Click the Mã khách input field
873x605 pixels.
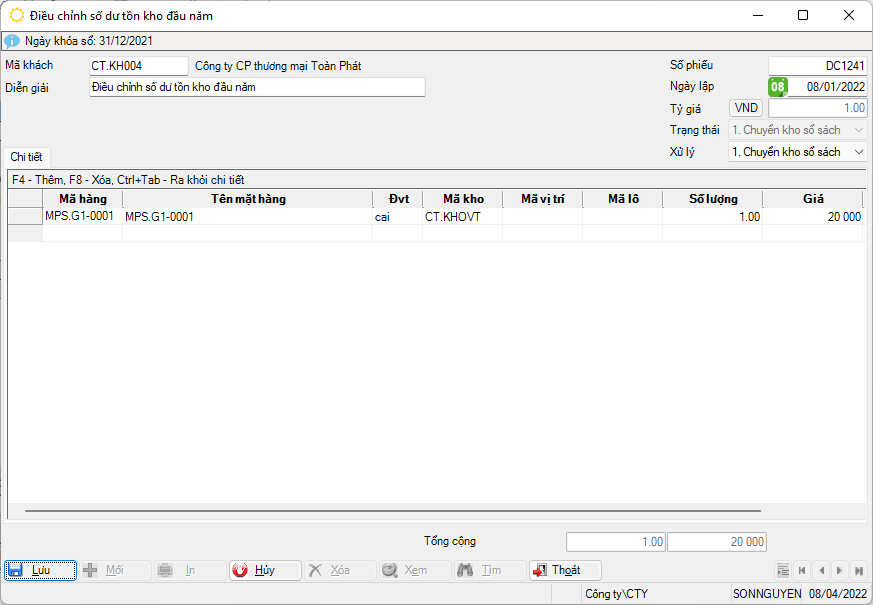click(x=138, y=66)
